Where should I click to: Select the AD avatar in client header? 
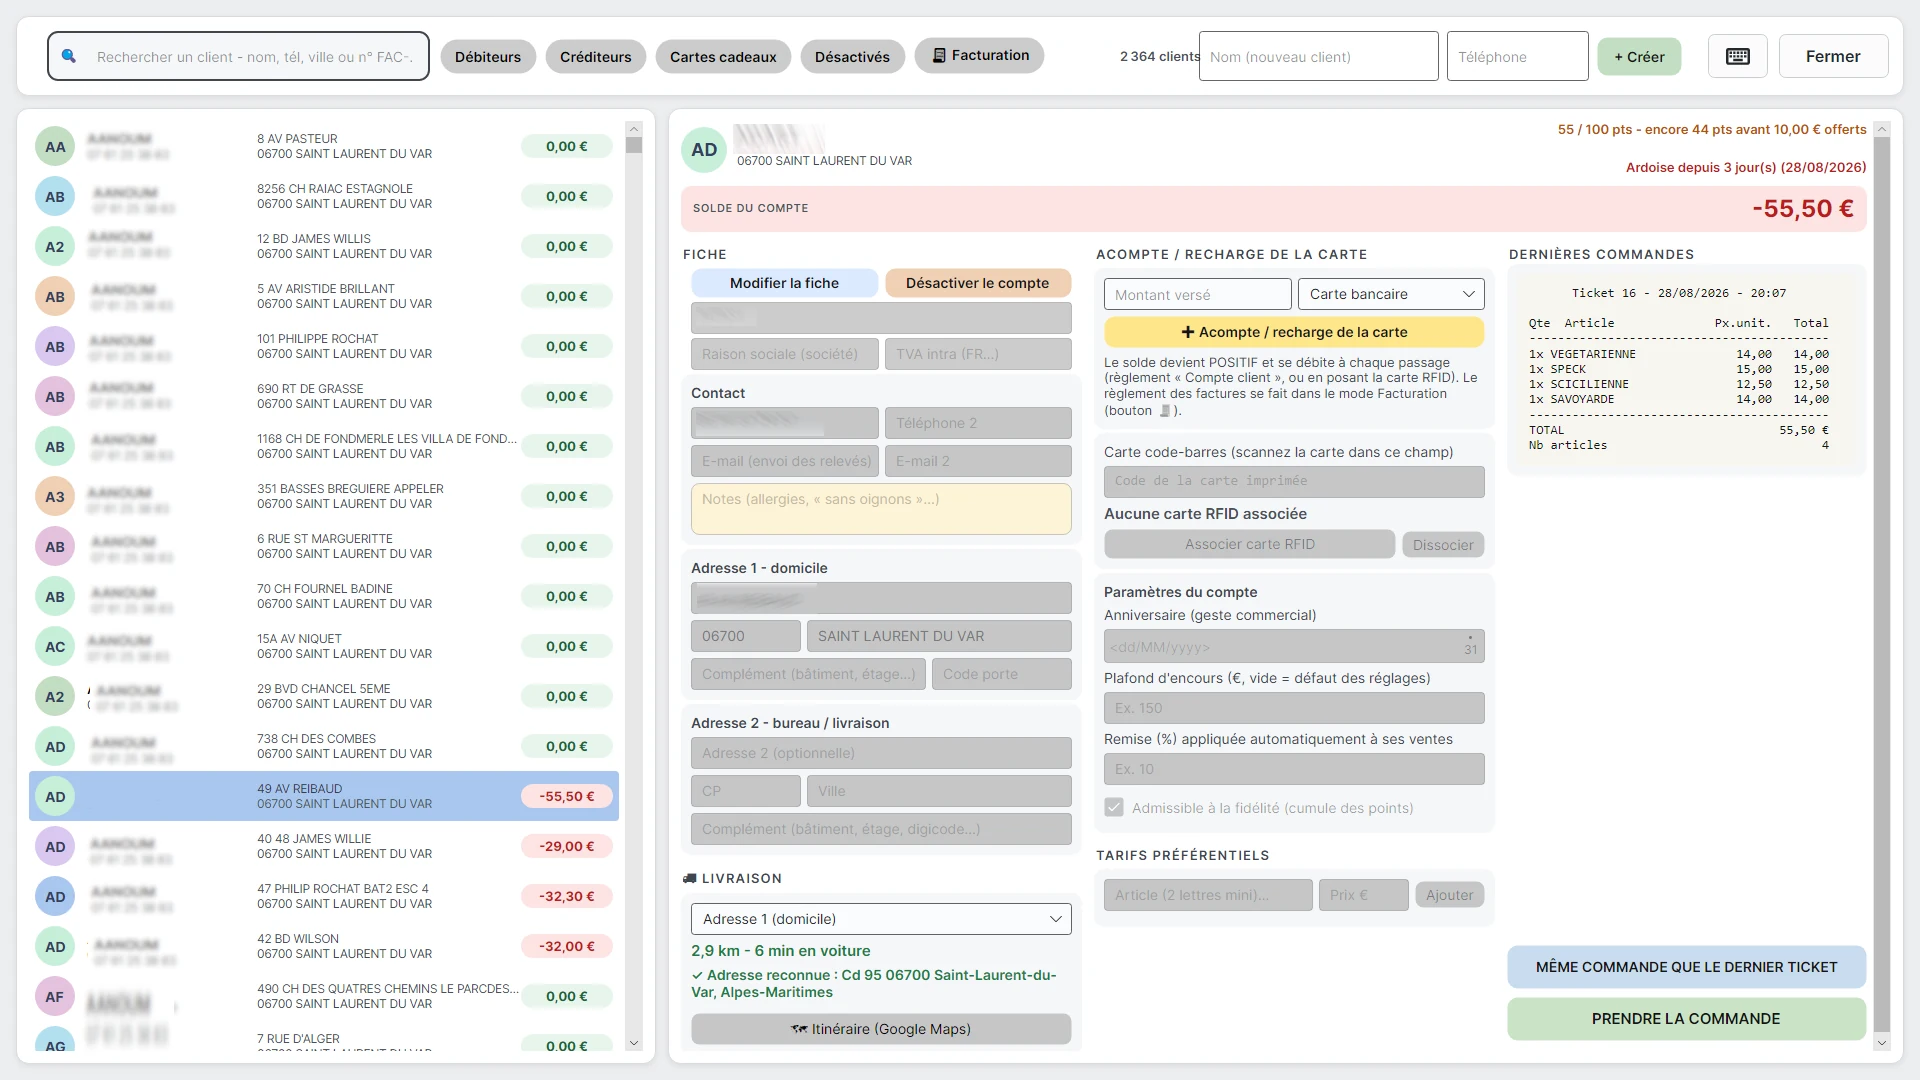[x=704, y=150]
